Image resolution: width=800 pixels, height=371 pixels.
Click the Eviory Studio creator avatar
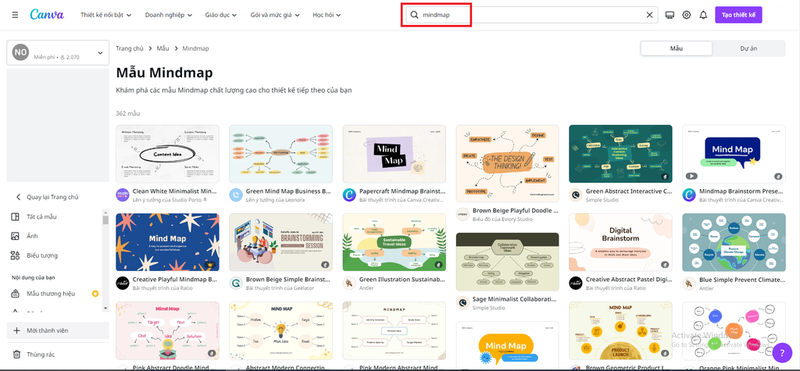[x=462, y=214]
